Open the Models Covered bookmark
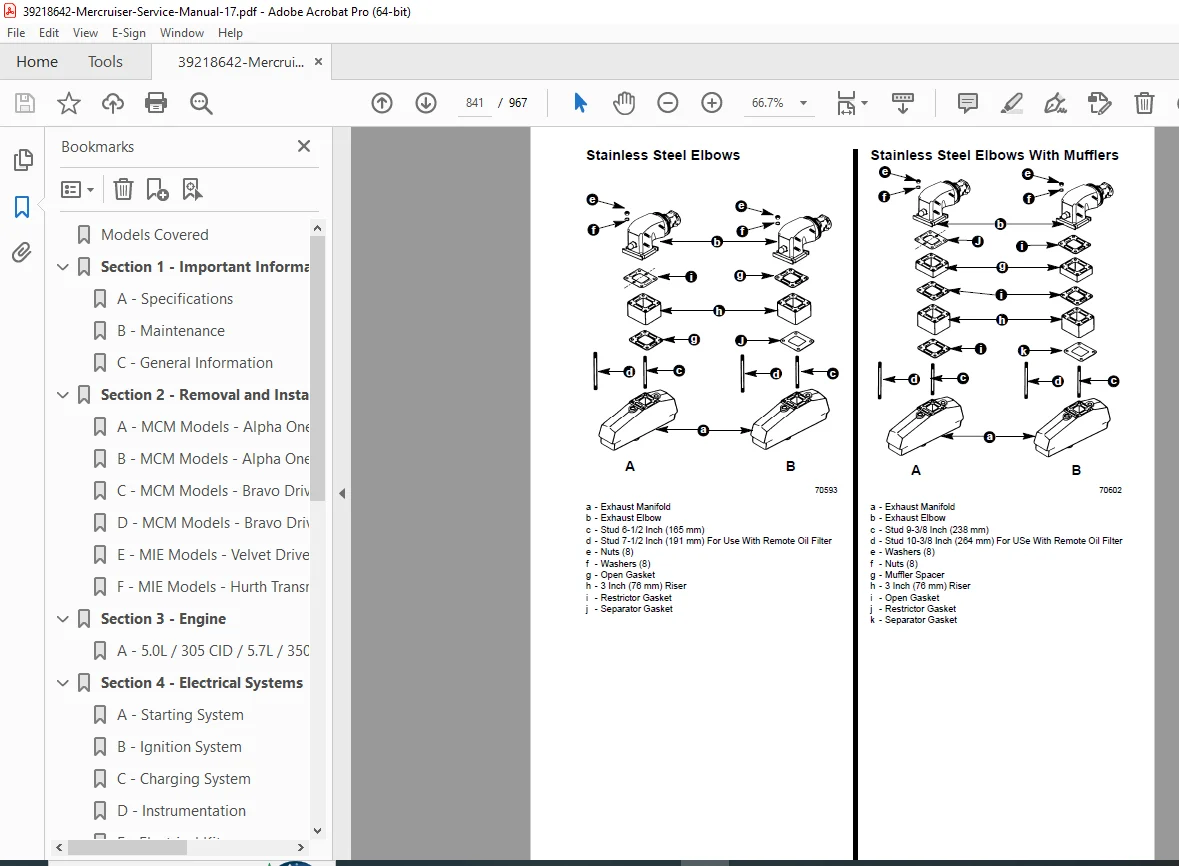 point(154,235)
